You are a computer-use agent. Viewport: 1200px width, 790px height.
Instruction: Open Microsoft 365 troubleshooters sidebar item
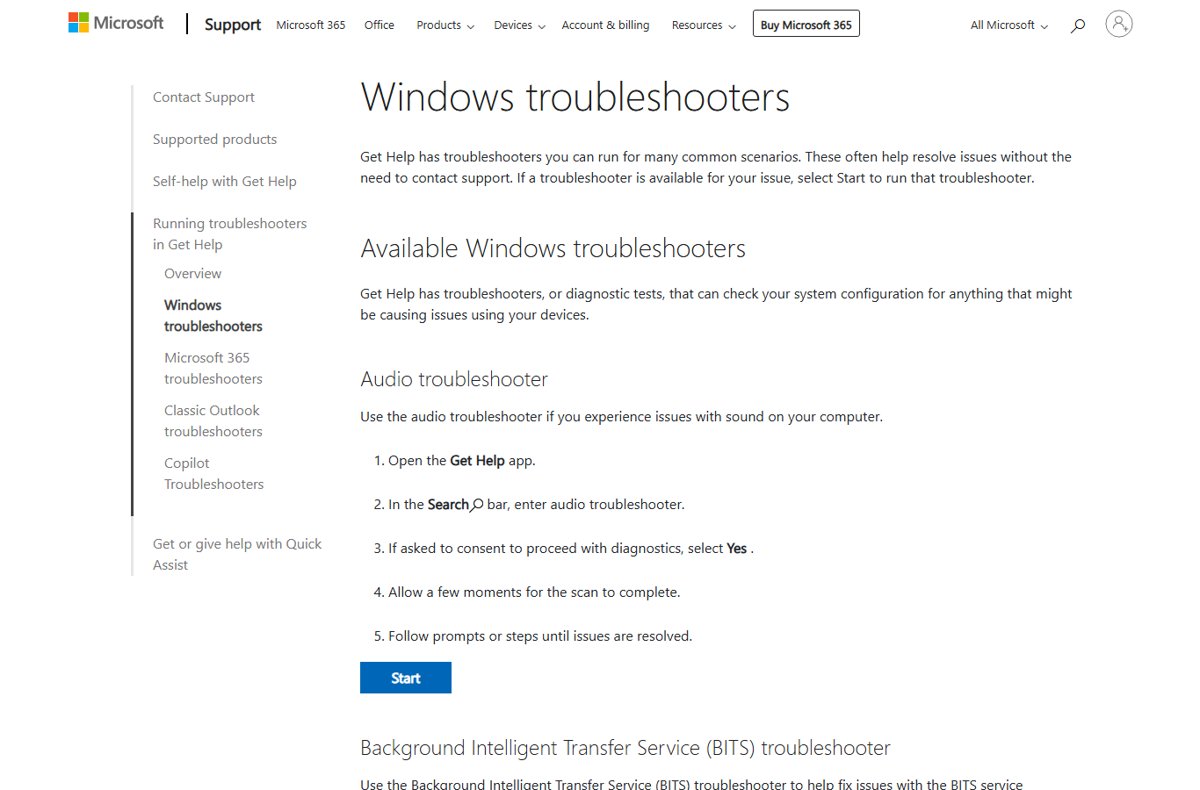point(213,368)
